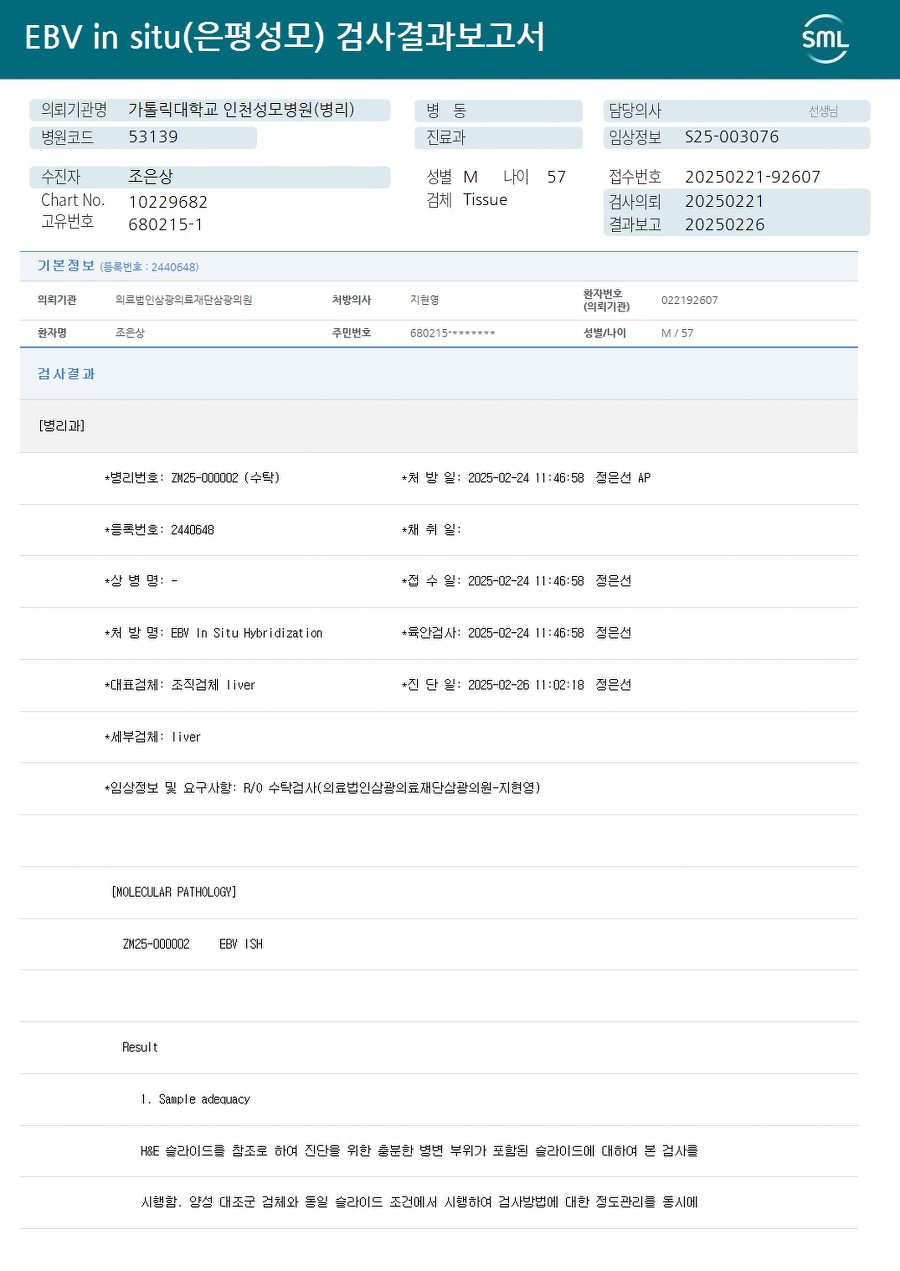Image resolution: width=900 pixels, height=1271 pixels.
Task: Select the 의뢰기관명 value '가톨릭대학교 인천성모병원(병리)'
Action: click(241, 110)
